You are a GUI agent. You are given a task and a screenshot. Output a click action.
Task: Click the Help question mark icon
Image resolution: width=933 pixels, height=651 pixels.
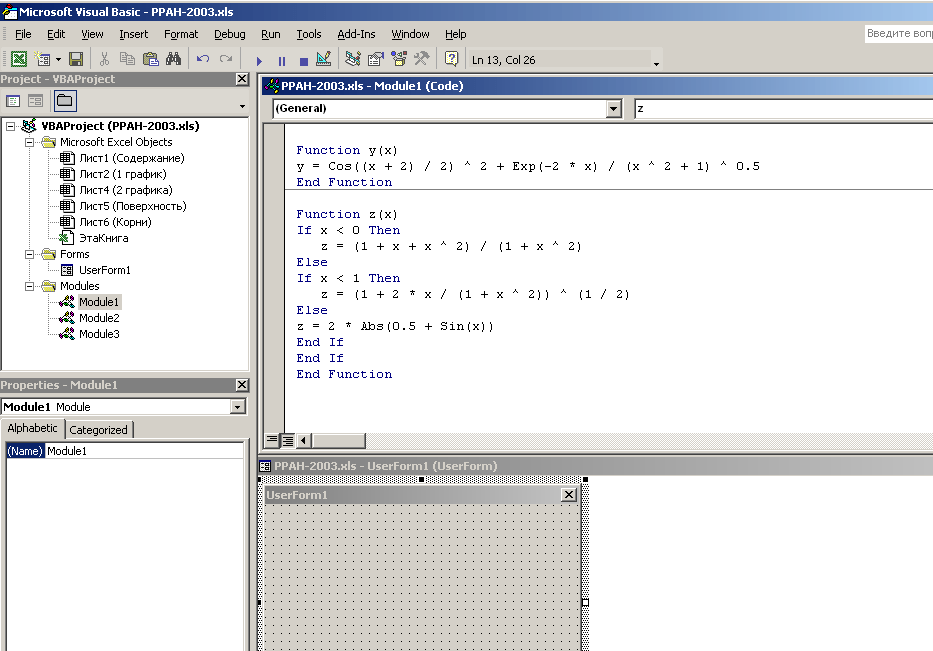click(x=452, y=60)
